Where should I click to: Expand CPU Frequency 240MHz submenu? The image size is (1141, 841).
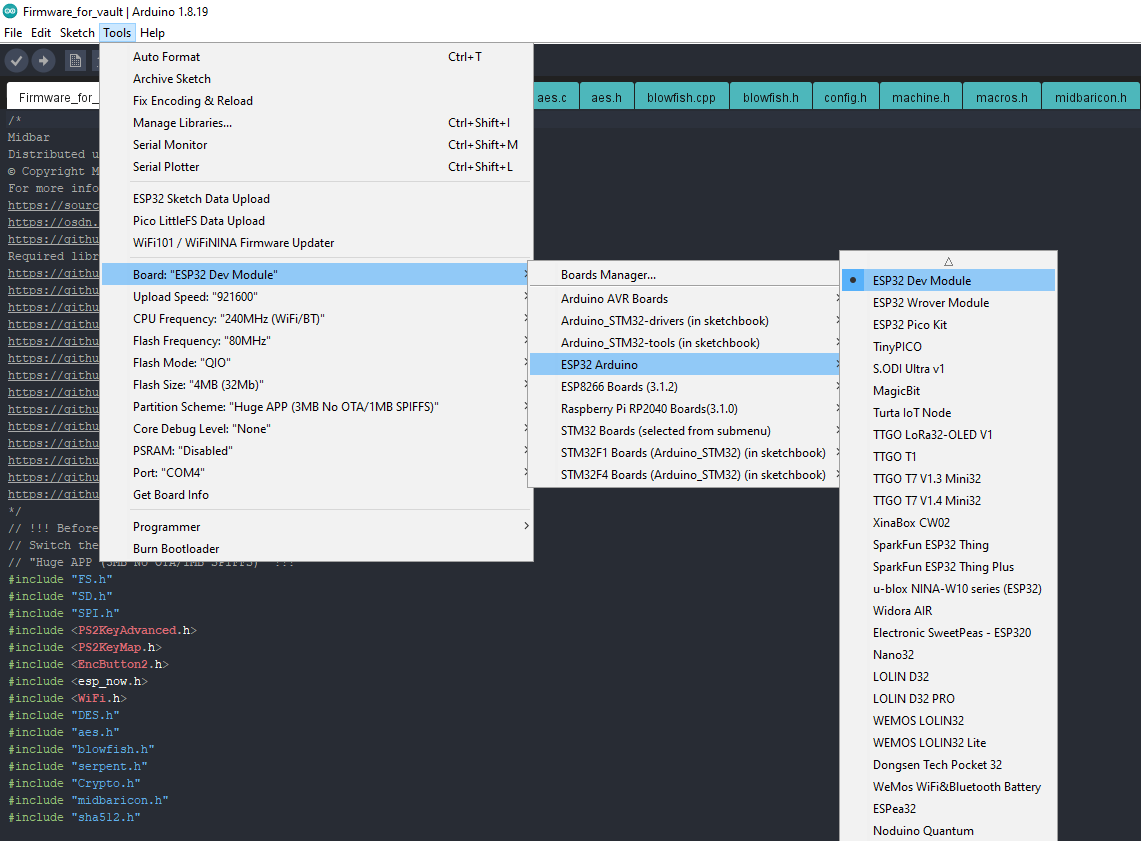click(316, 319)
